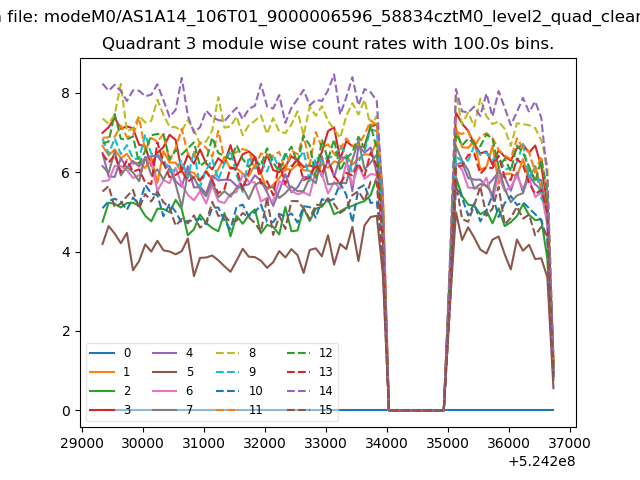Select legend entry for module 6
The height and width of the screenshot is (480, 640).
[172, 391]
